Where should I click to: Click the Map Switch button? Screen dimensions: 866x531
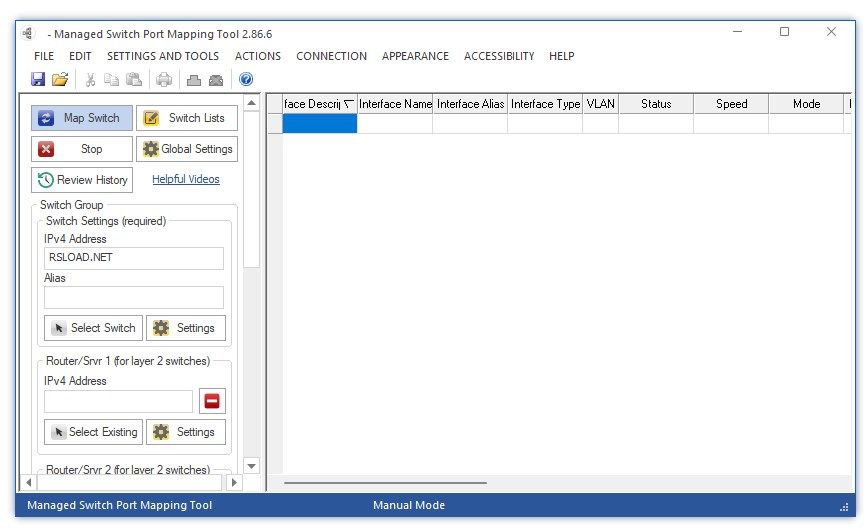pos(82,118)
